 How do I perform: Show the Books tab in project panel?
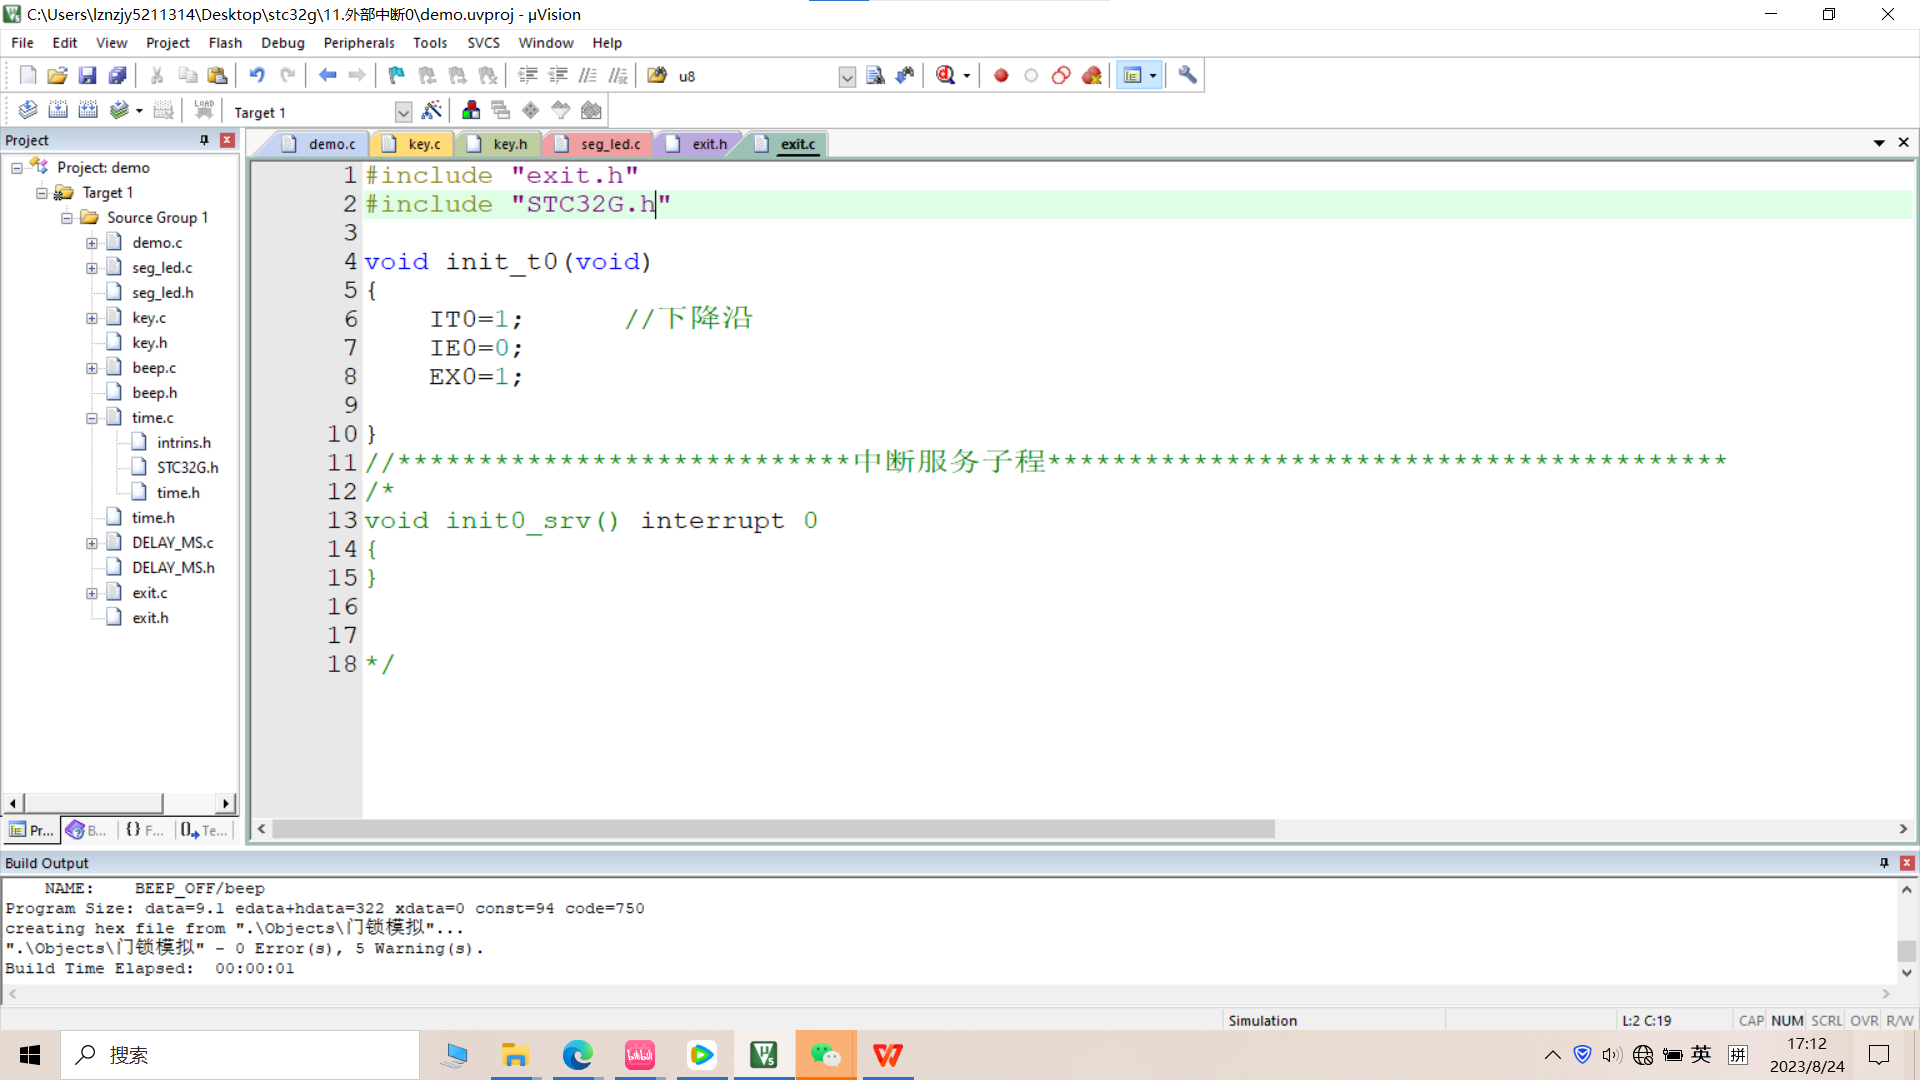click(87, 830)
